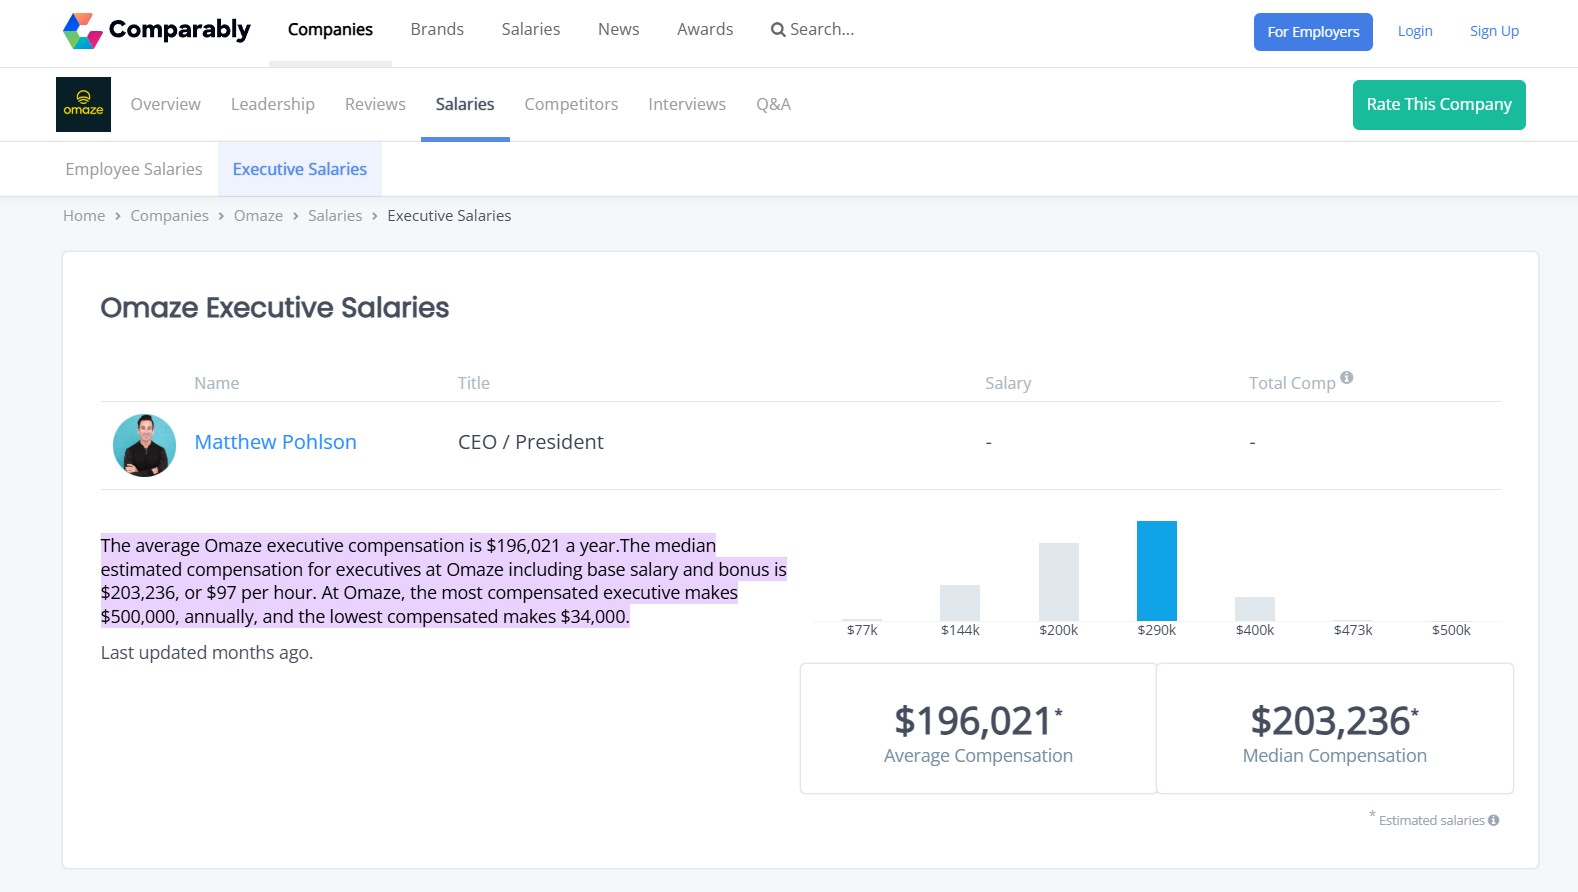Open the Competitors tab
Viewport: 1578px width, 892px height.
[571, 104]
